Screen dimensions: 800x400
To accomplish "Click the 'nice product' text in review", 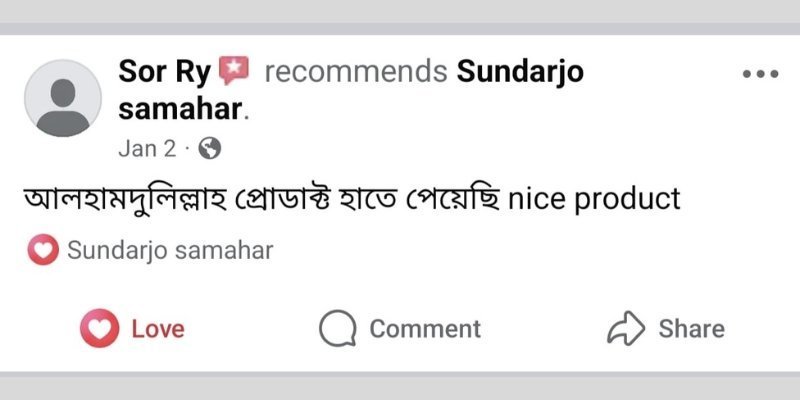I will [594, 199].
